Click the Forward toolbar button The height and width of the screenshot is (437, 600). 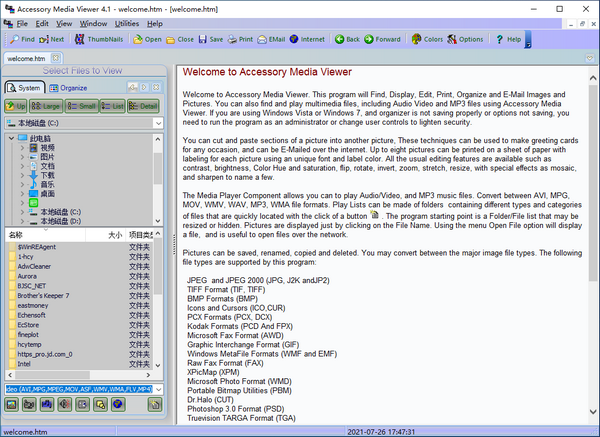click(x=382, y=39)
